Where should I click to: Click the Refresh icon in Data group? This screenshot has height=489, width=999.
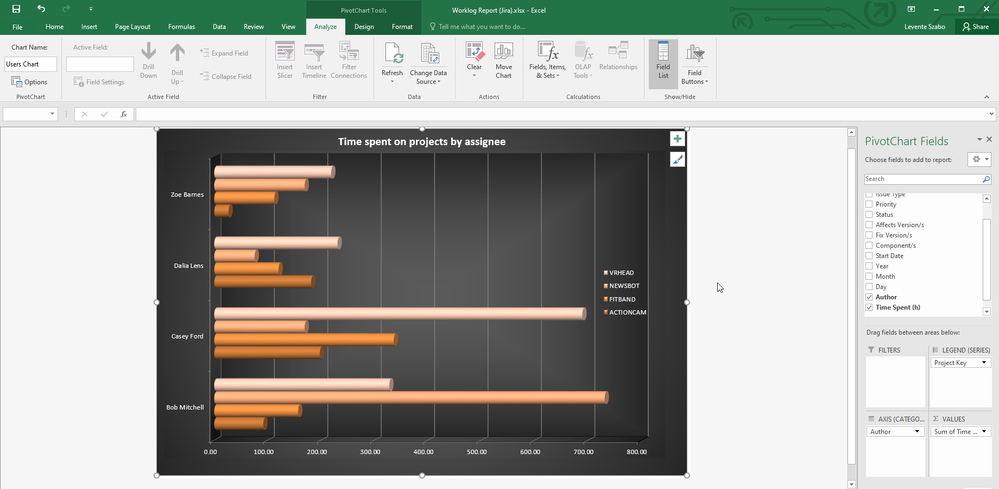pos(392,54)
